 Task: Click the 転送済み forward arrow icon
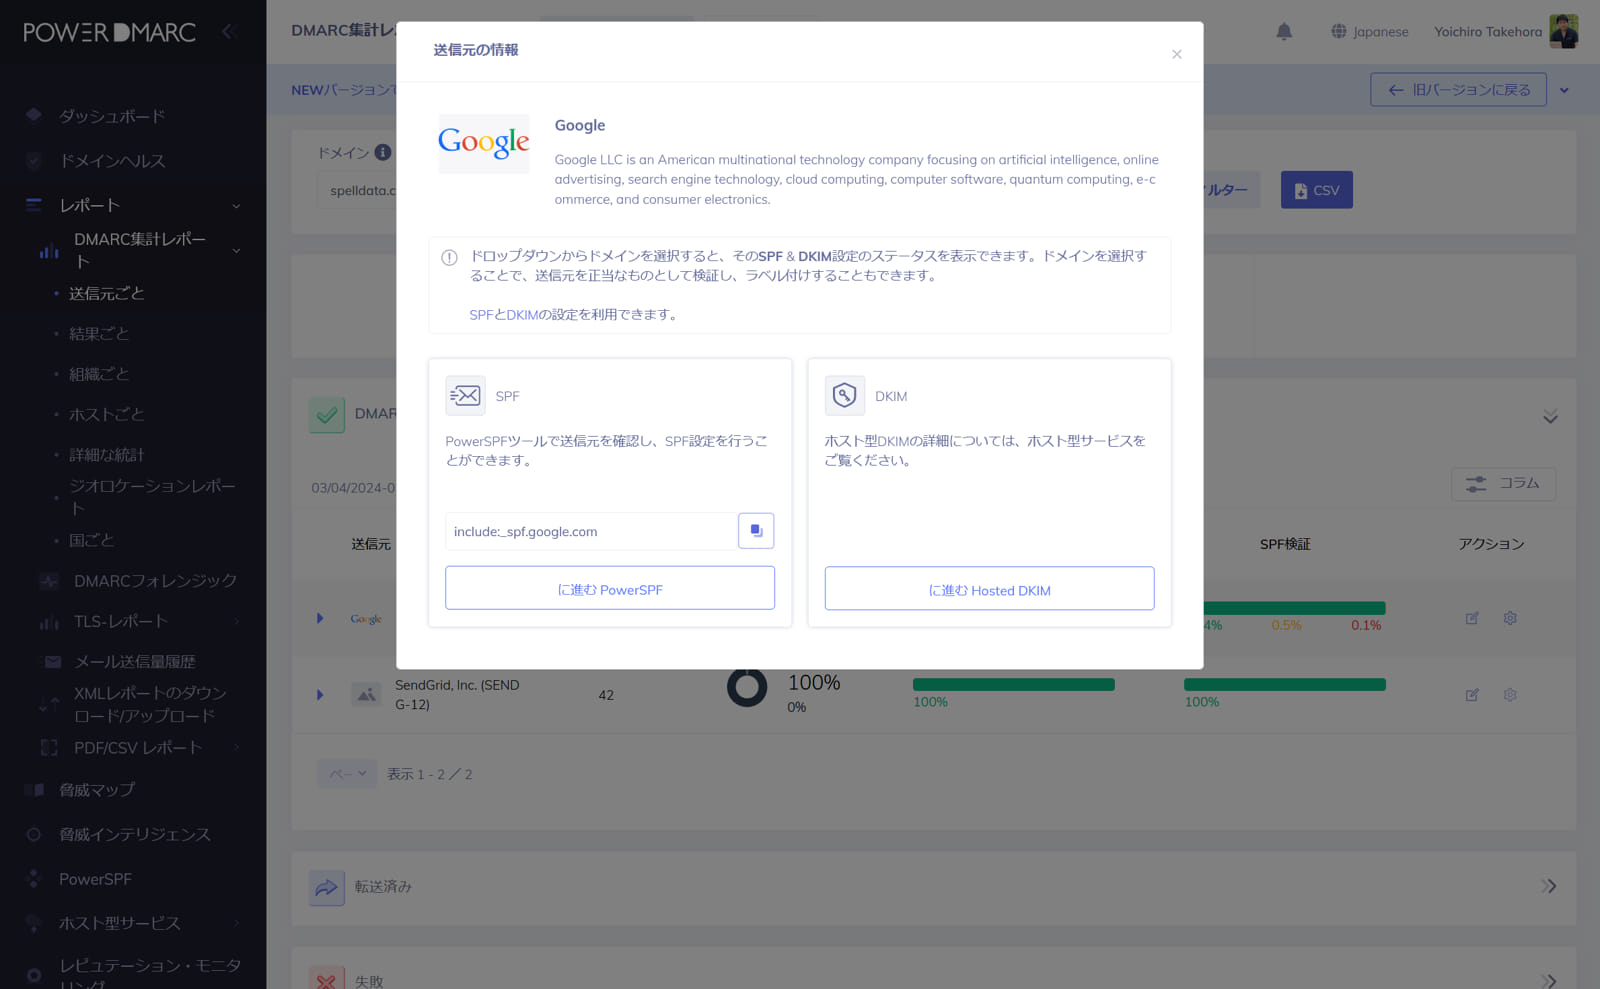(x=327, y=887)
